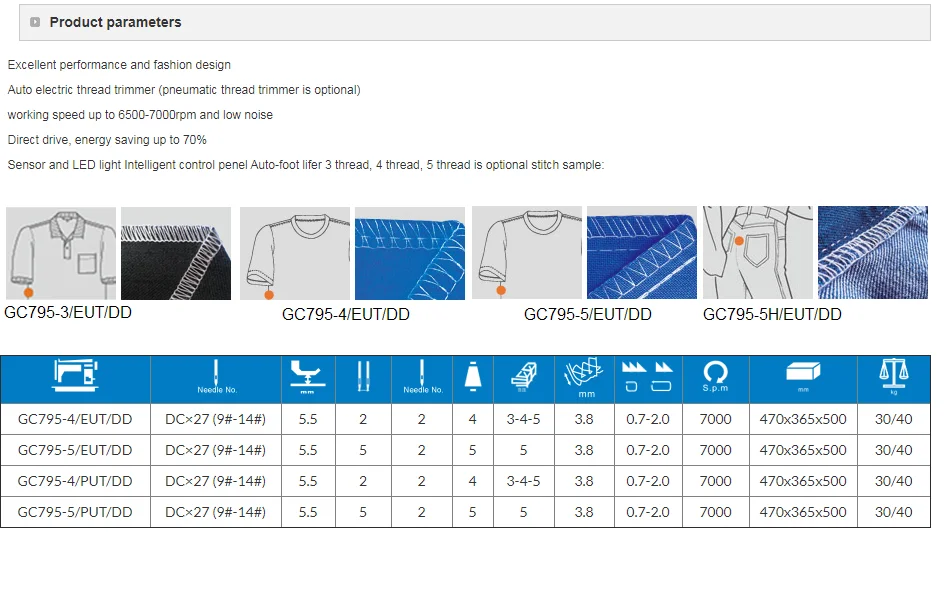Click 470x365x500 in the GC795-5/EUT/DD row
The height and width of the screenshot is (612, 944).
(803, 450)
